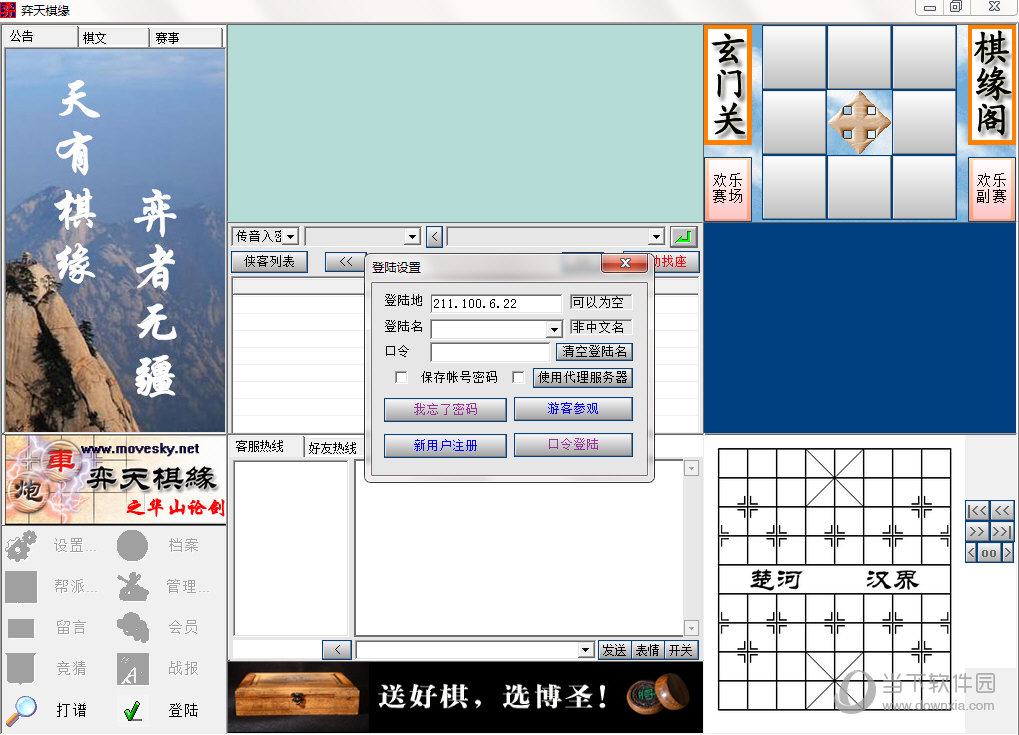
Task: Expand the 登陆名 dropdown list
Action: (x=554, y=329)
